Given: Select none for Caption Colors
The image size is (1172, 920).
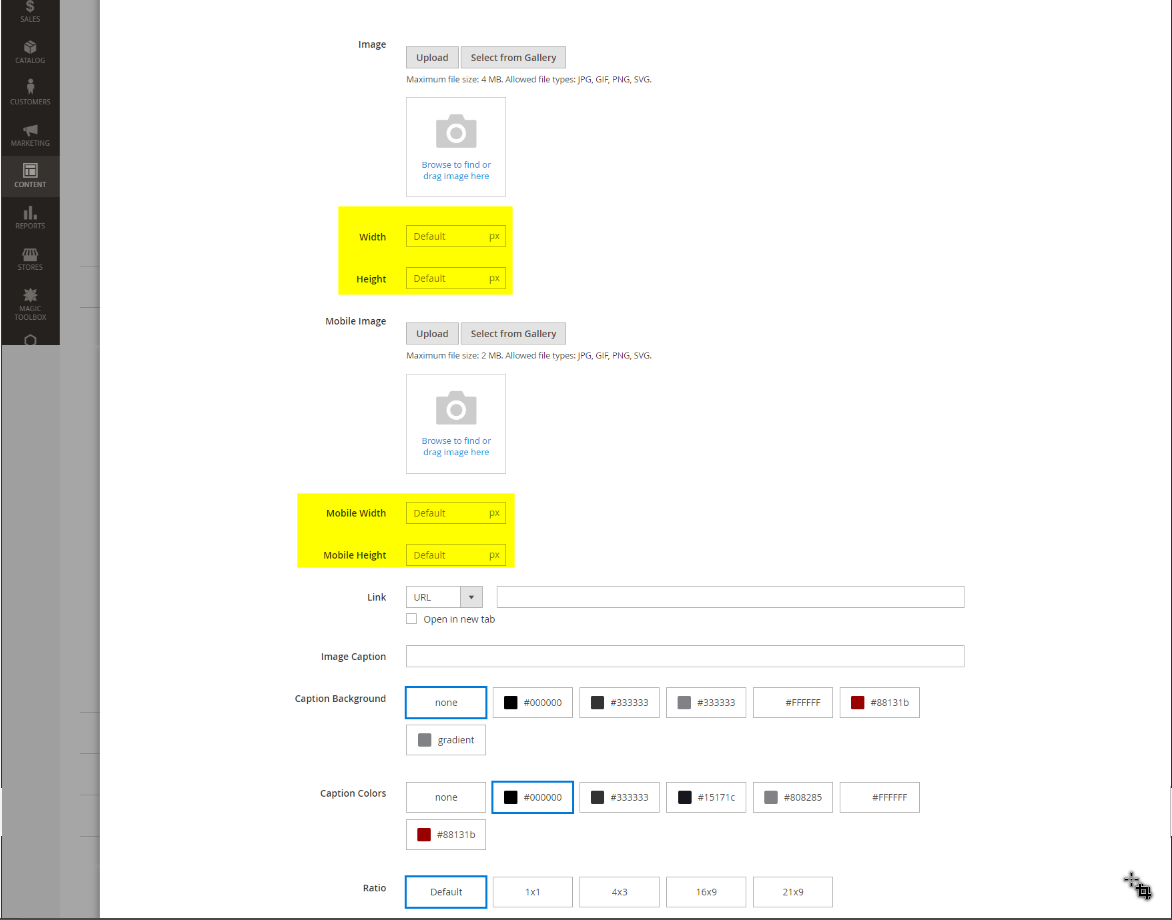Looking at the screenshot, I should click(446, 797).
